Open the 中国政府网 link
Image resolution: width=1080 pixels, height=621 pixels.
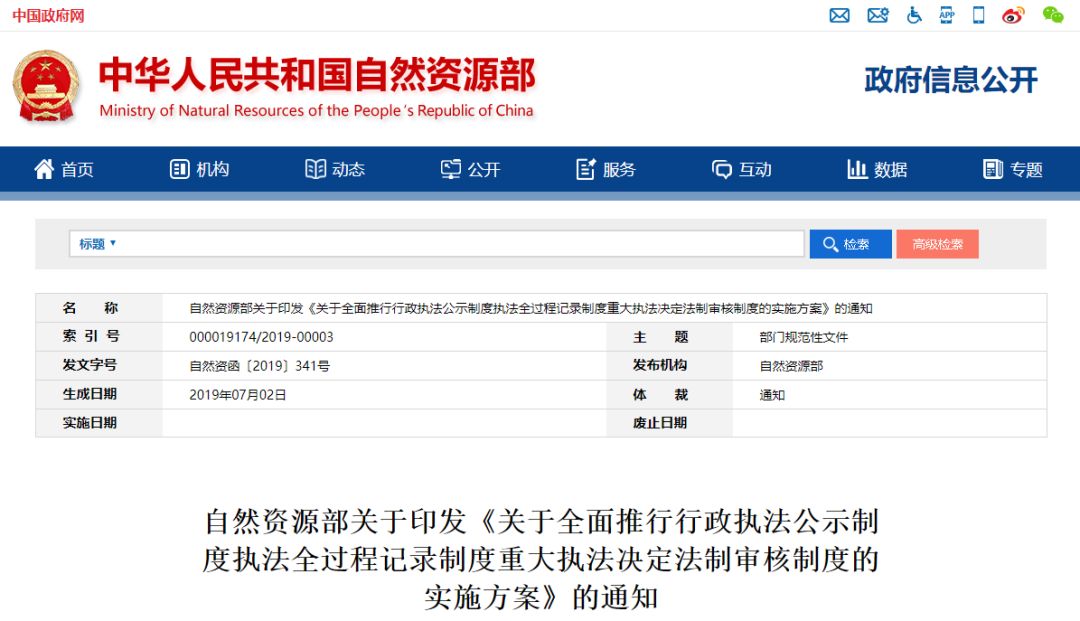click(x=48, y=15)
